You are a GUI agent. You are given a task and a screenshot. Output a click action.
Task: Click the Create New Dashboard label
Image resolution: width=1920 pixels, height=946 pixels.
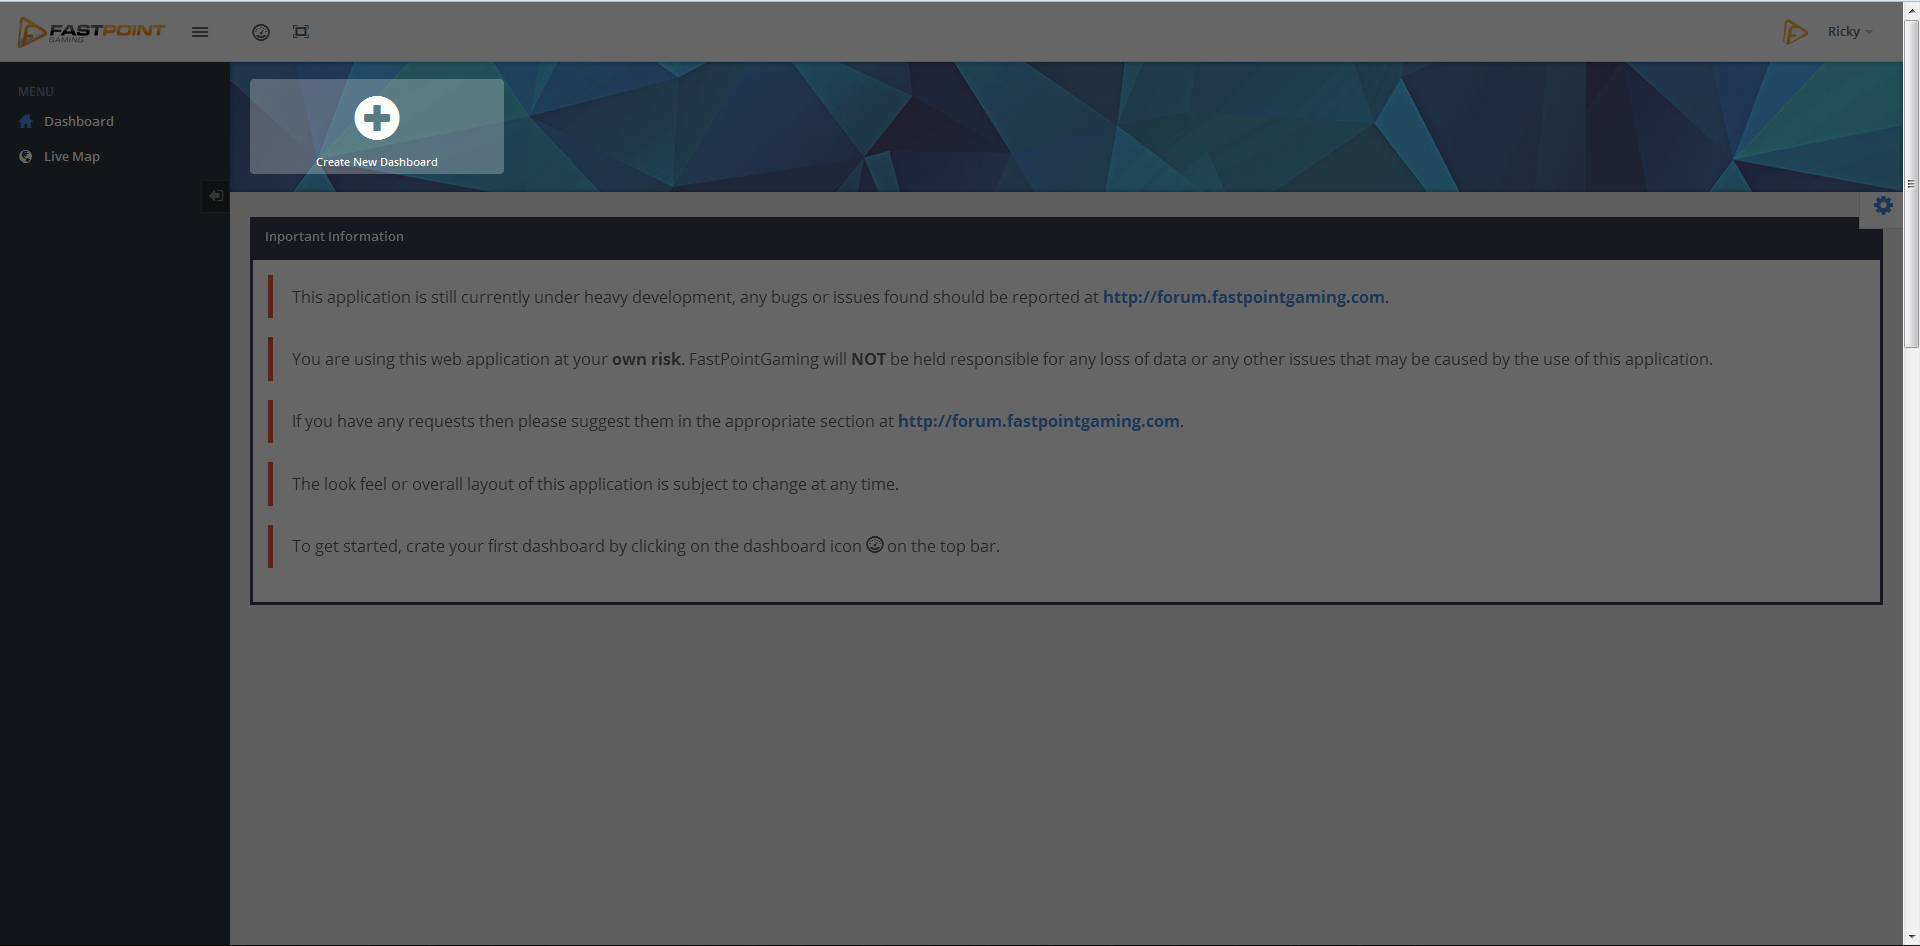pyautogui.click(x=377, y=162)
